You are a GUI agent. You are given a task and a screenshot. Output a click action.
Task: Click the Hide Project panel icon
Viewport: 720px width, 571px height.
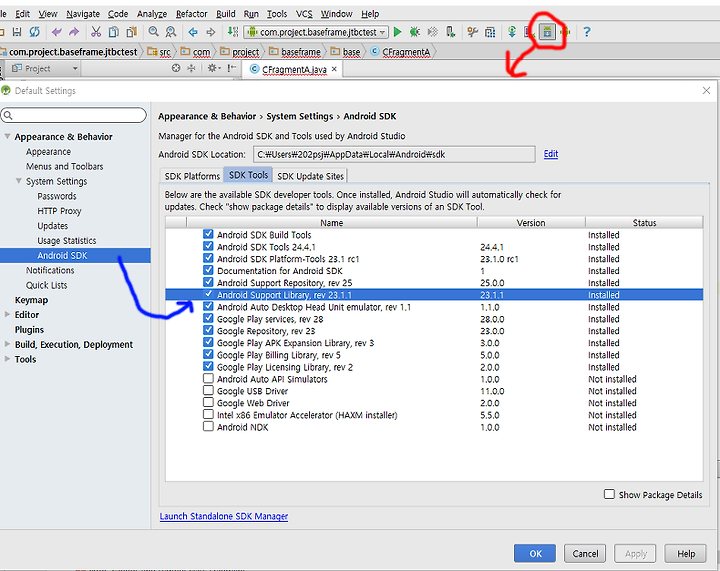click(232, 68)
